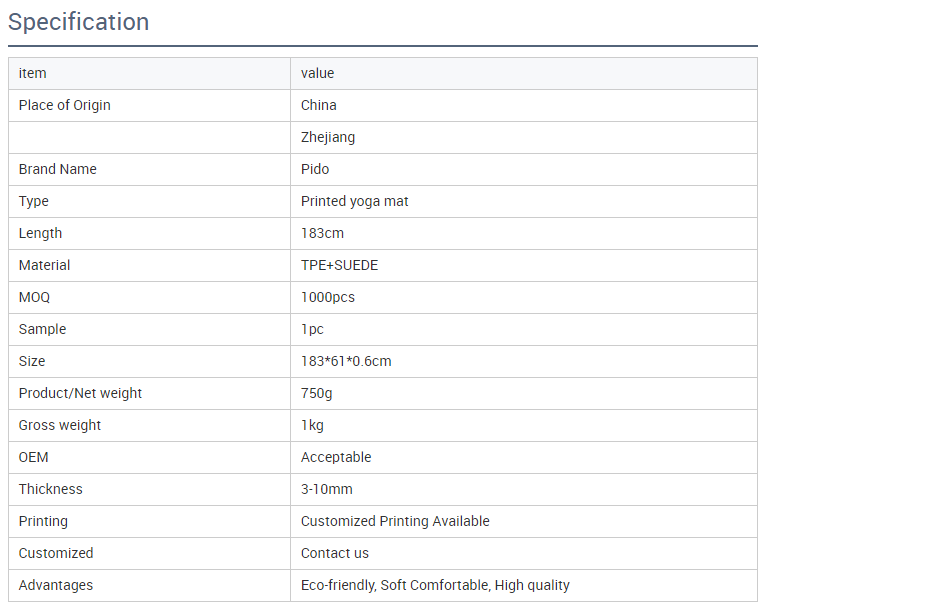Select the 'MOQ' row label
Viewport: 940px width, 614px height.
click(x=34, y=297)
